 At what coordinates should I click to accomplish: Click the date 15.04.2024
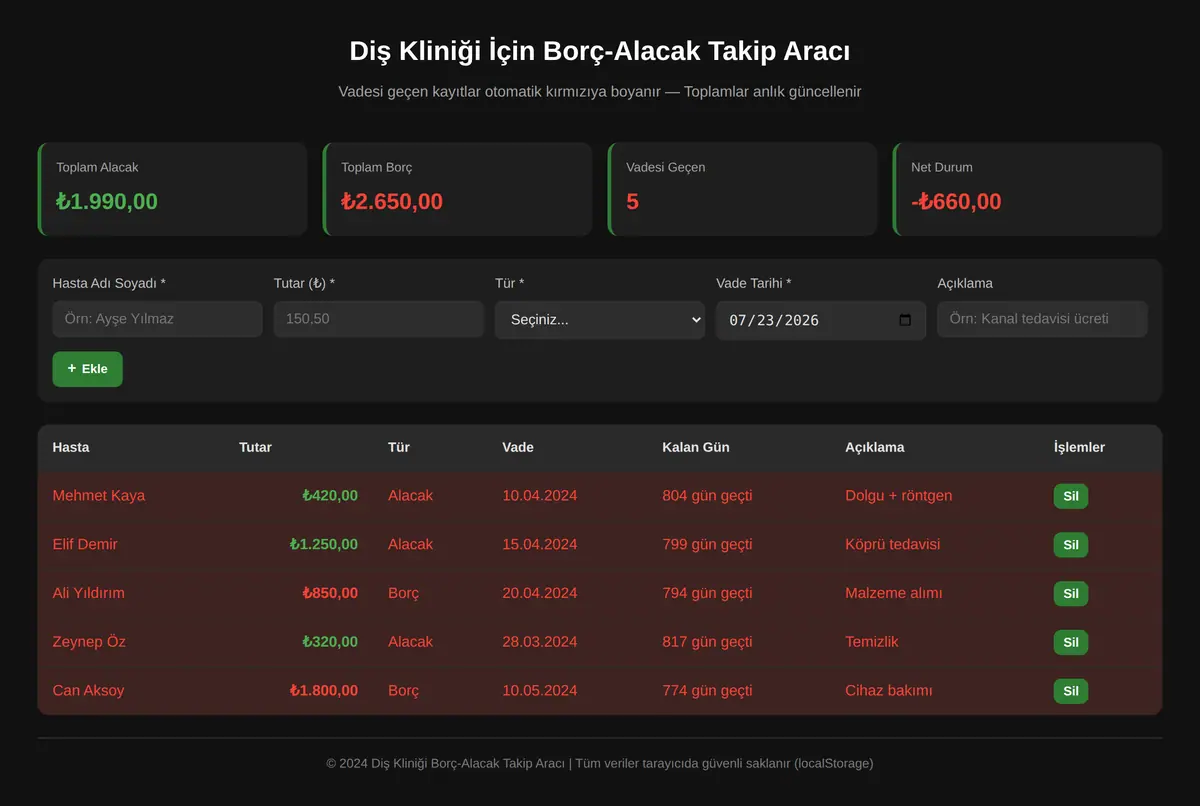pyautogui.click(x=540, y=544)
